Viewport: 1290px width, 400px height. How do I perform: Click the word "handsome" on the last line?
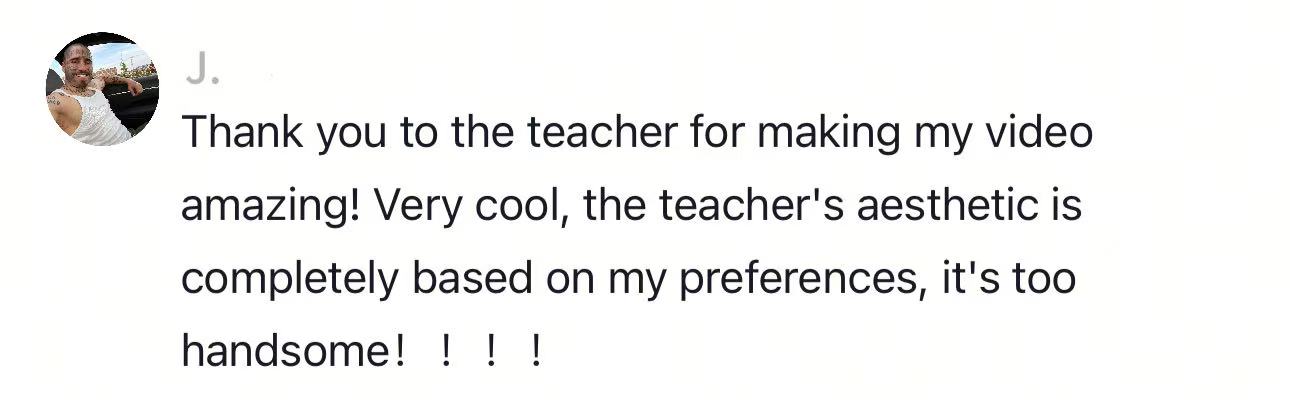tap(287, 351)
